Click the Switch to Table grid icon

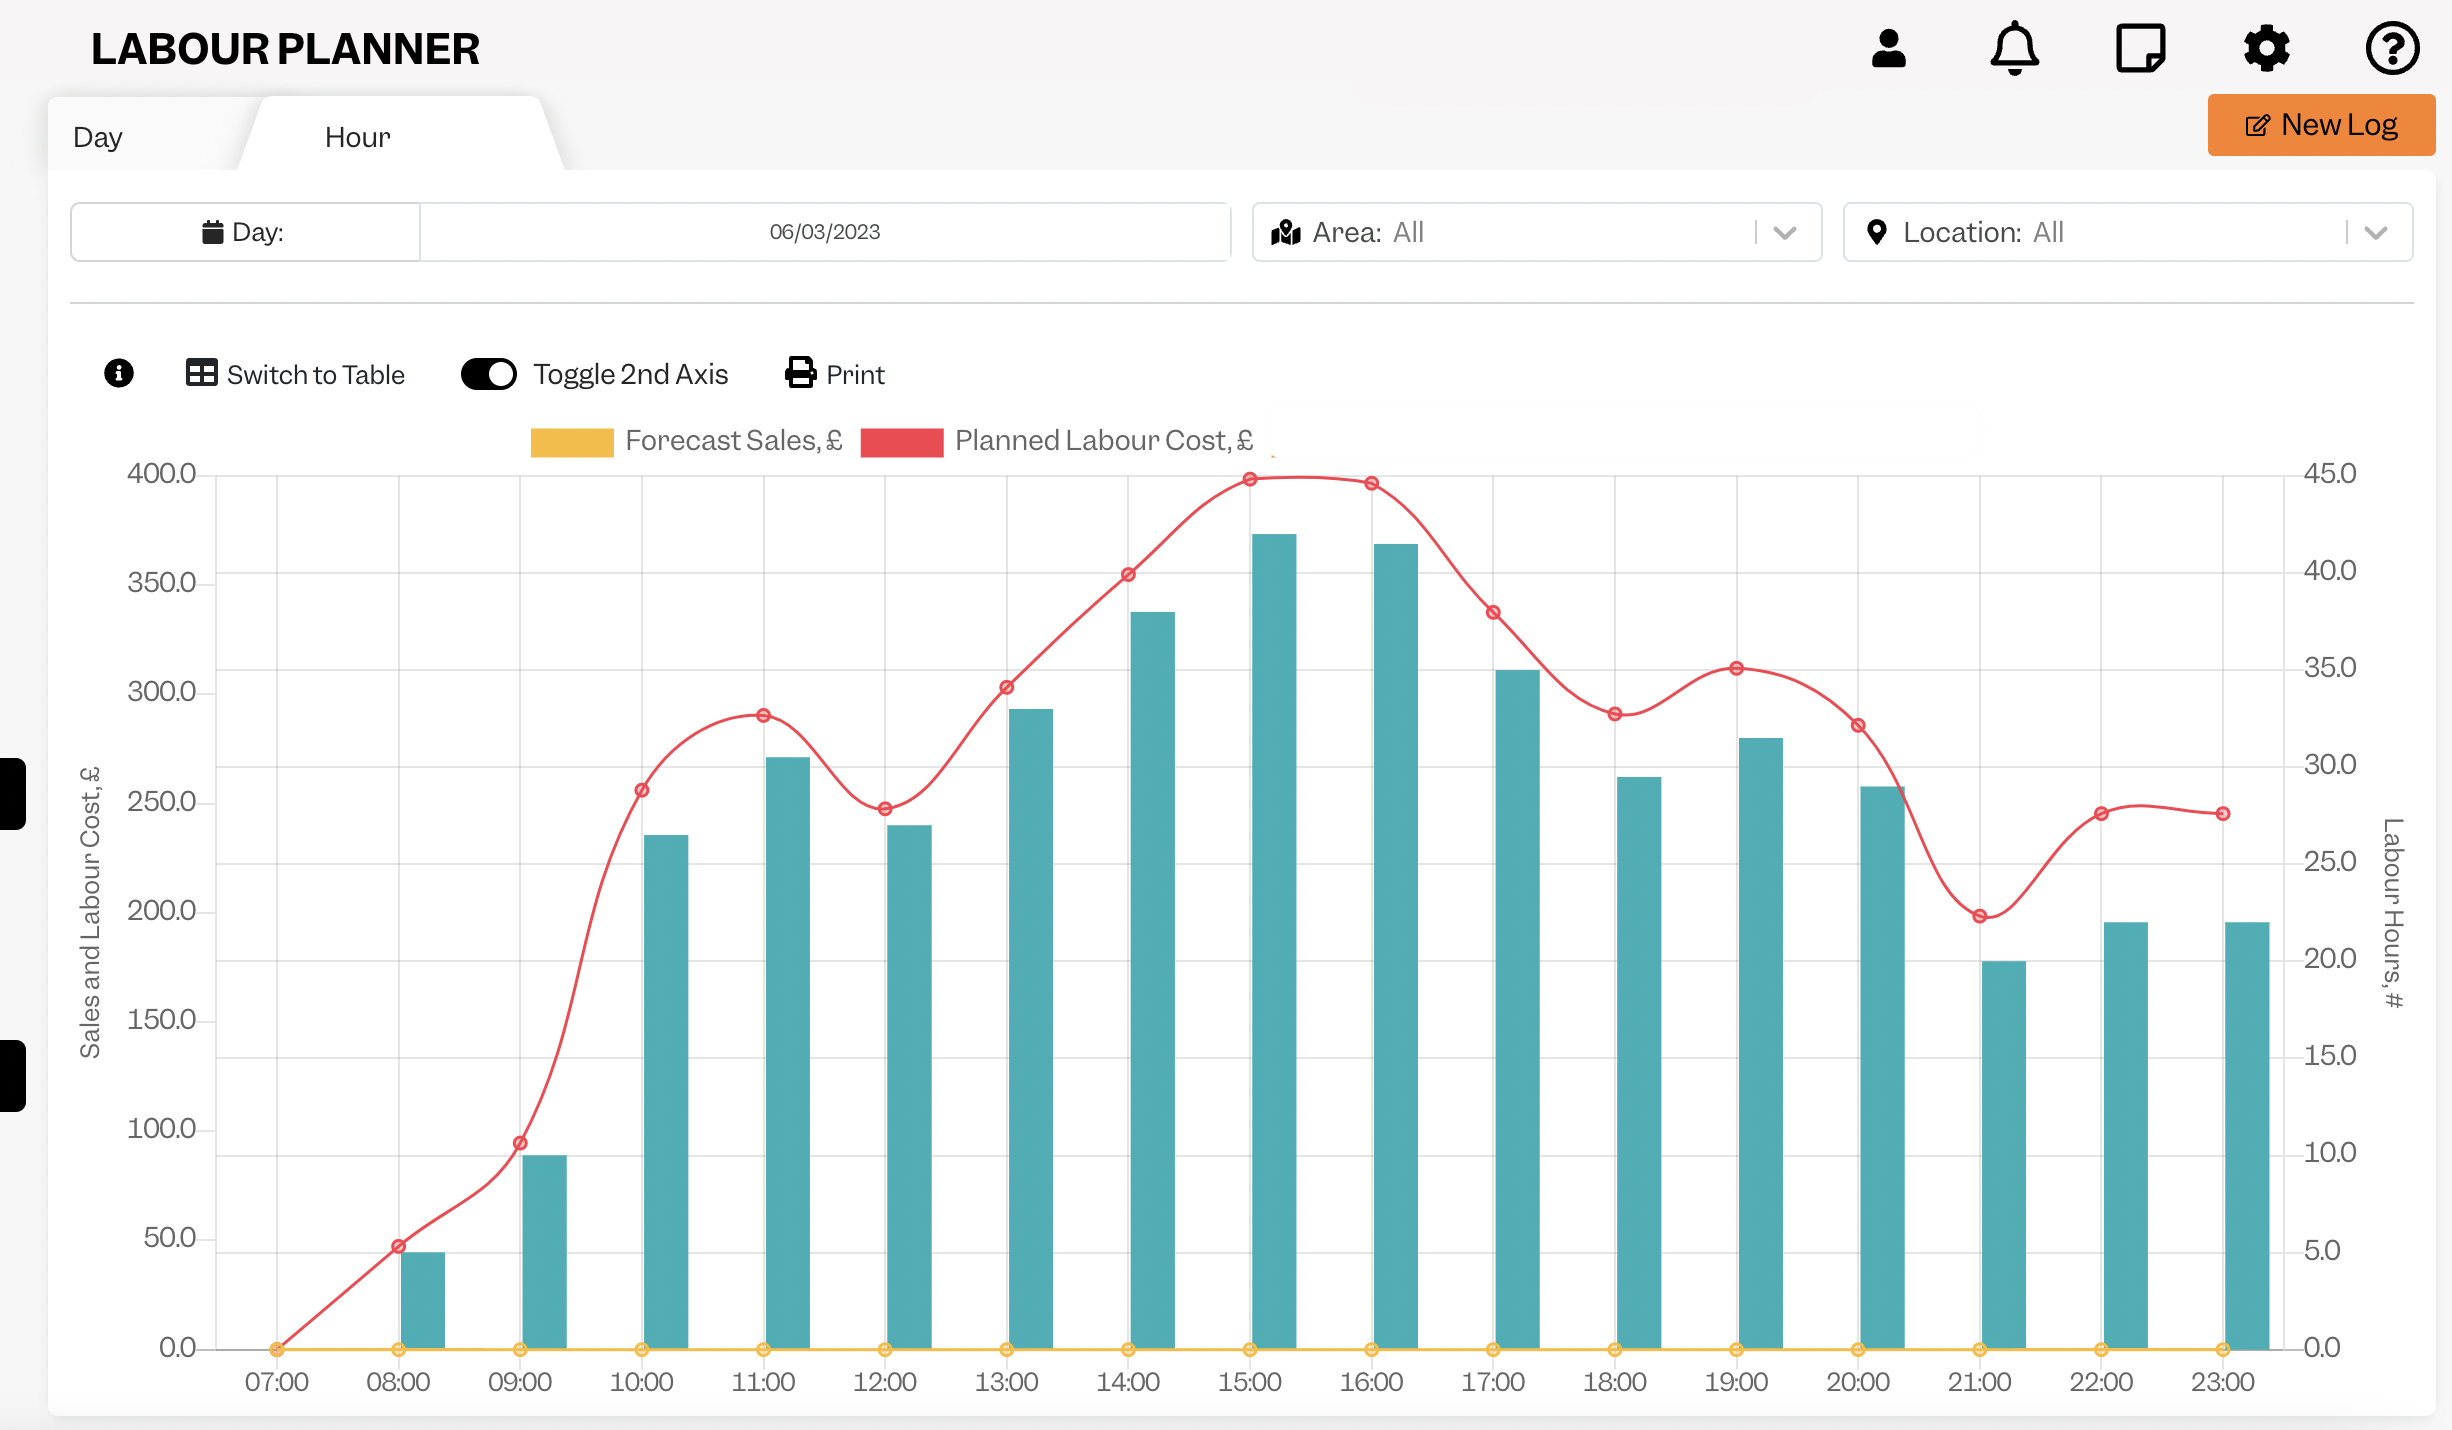tap(201, 373)
